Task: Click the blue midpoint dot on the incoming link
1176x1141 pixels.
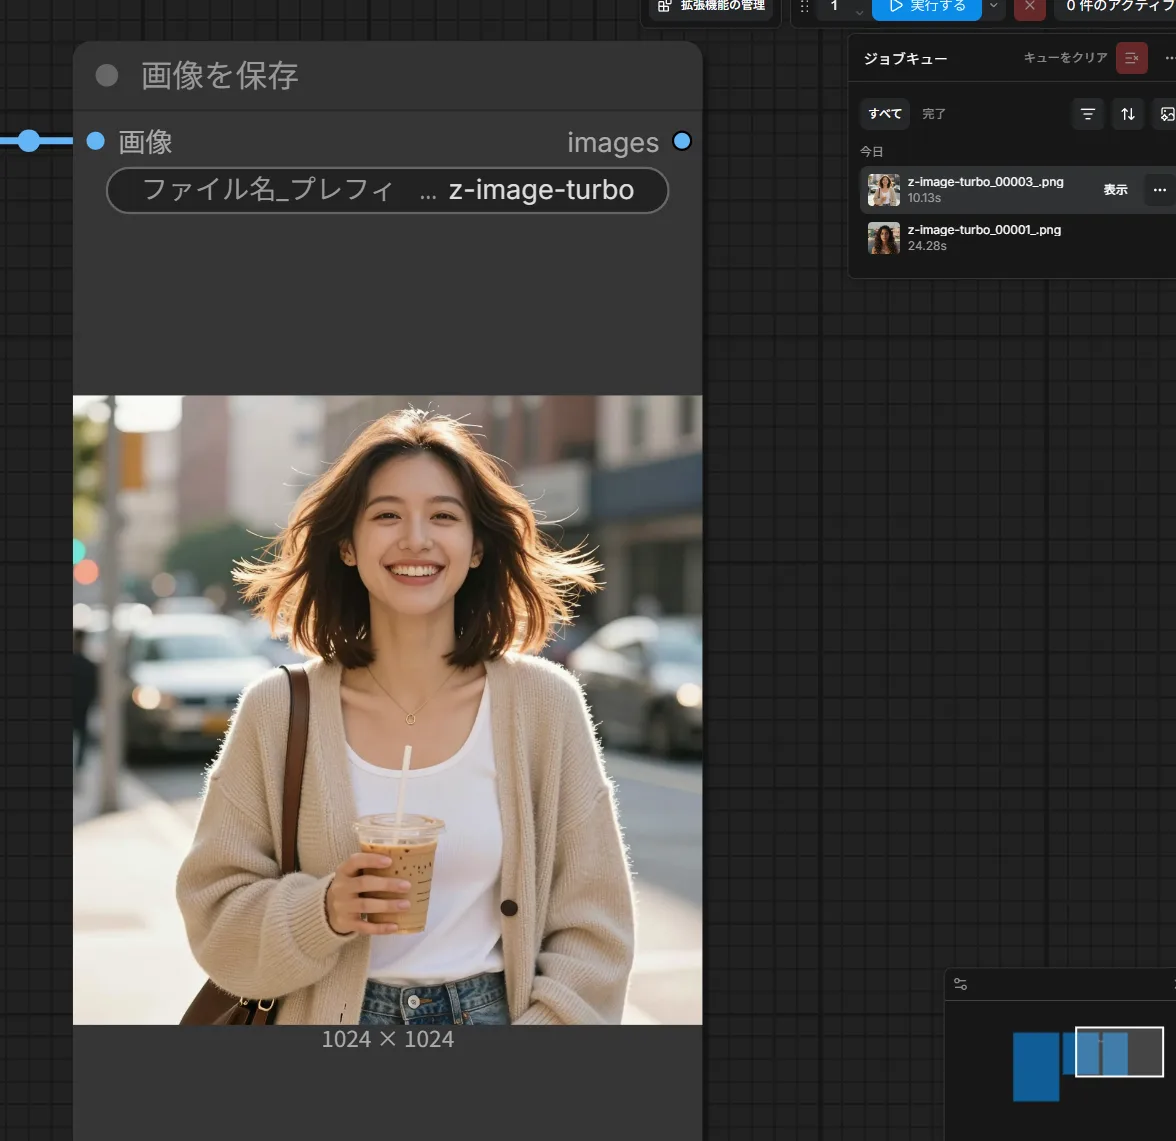Action: tap(28, 140)
